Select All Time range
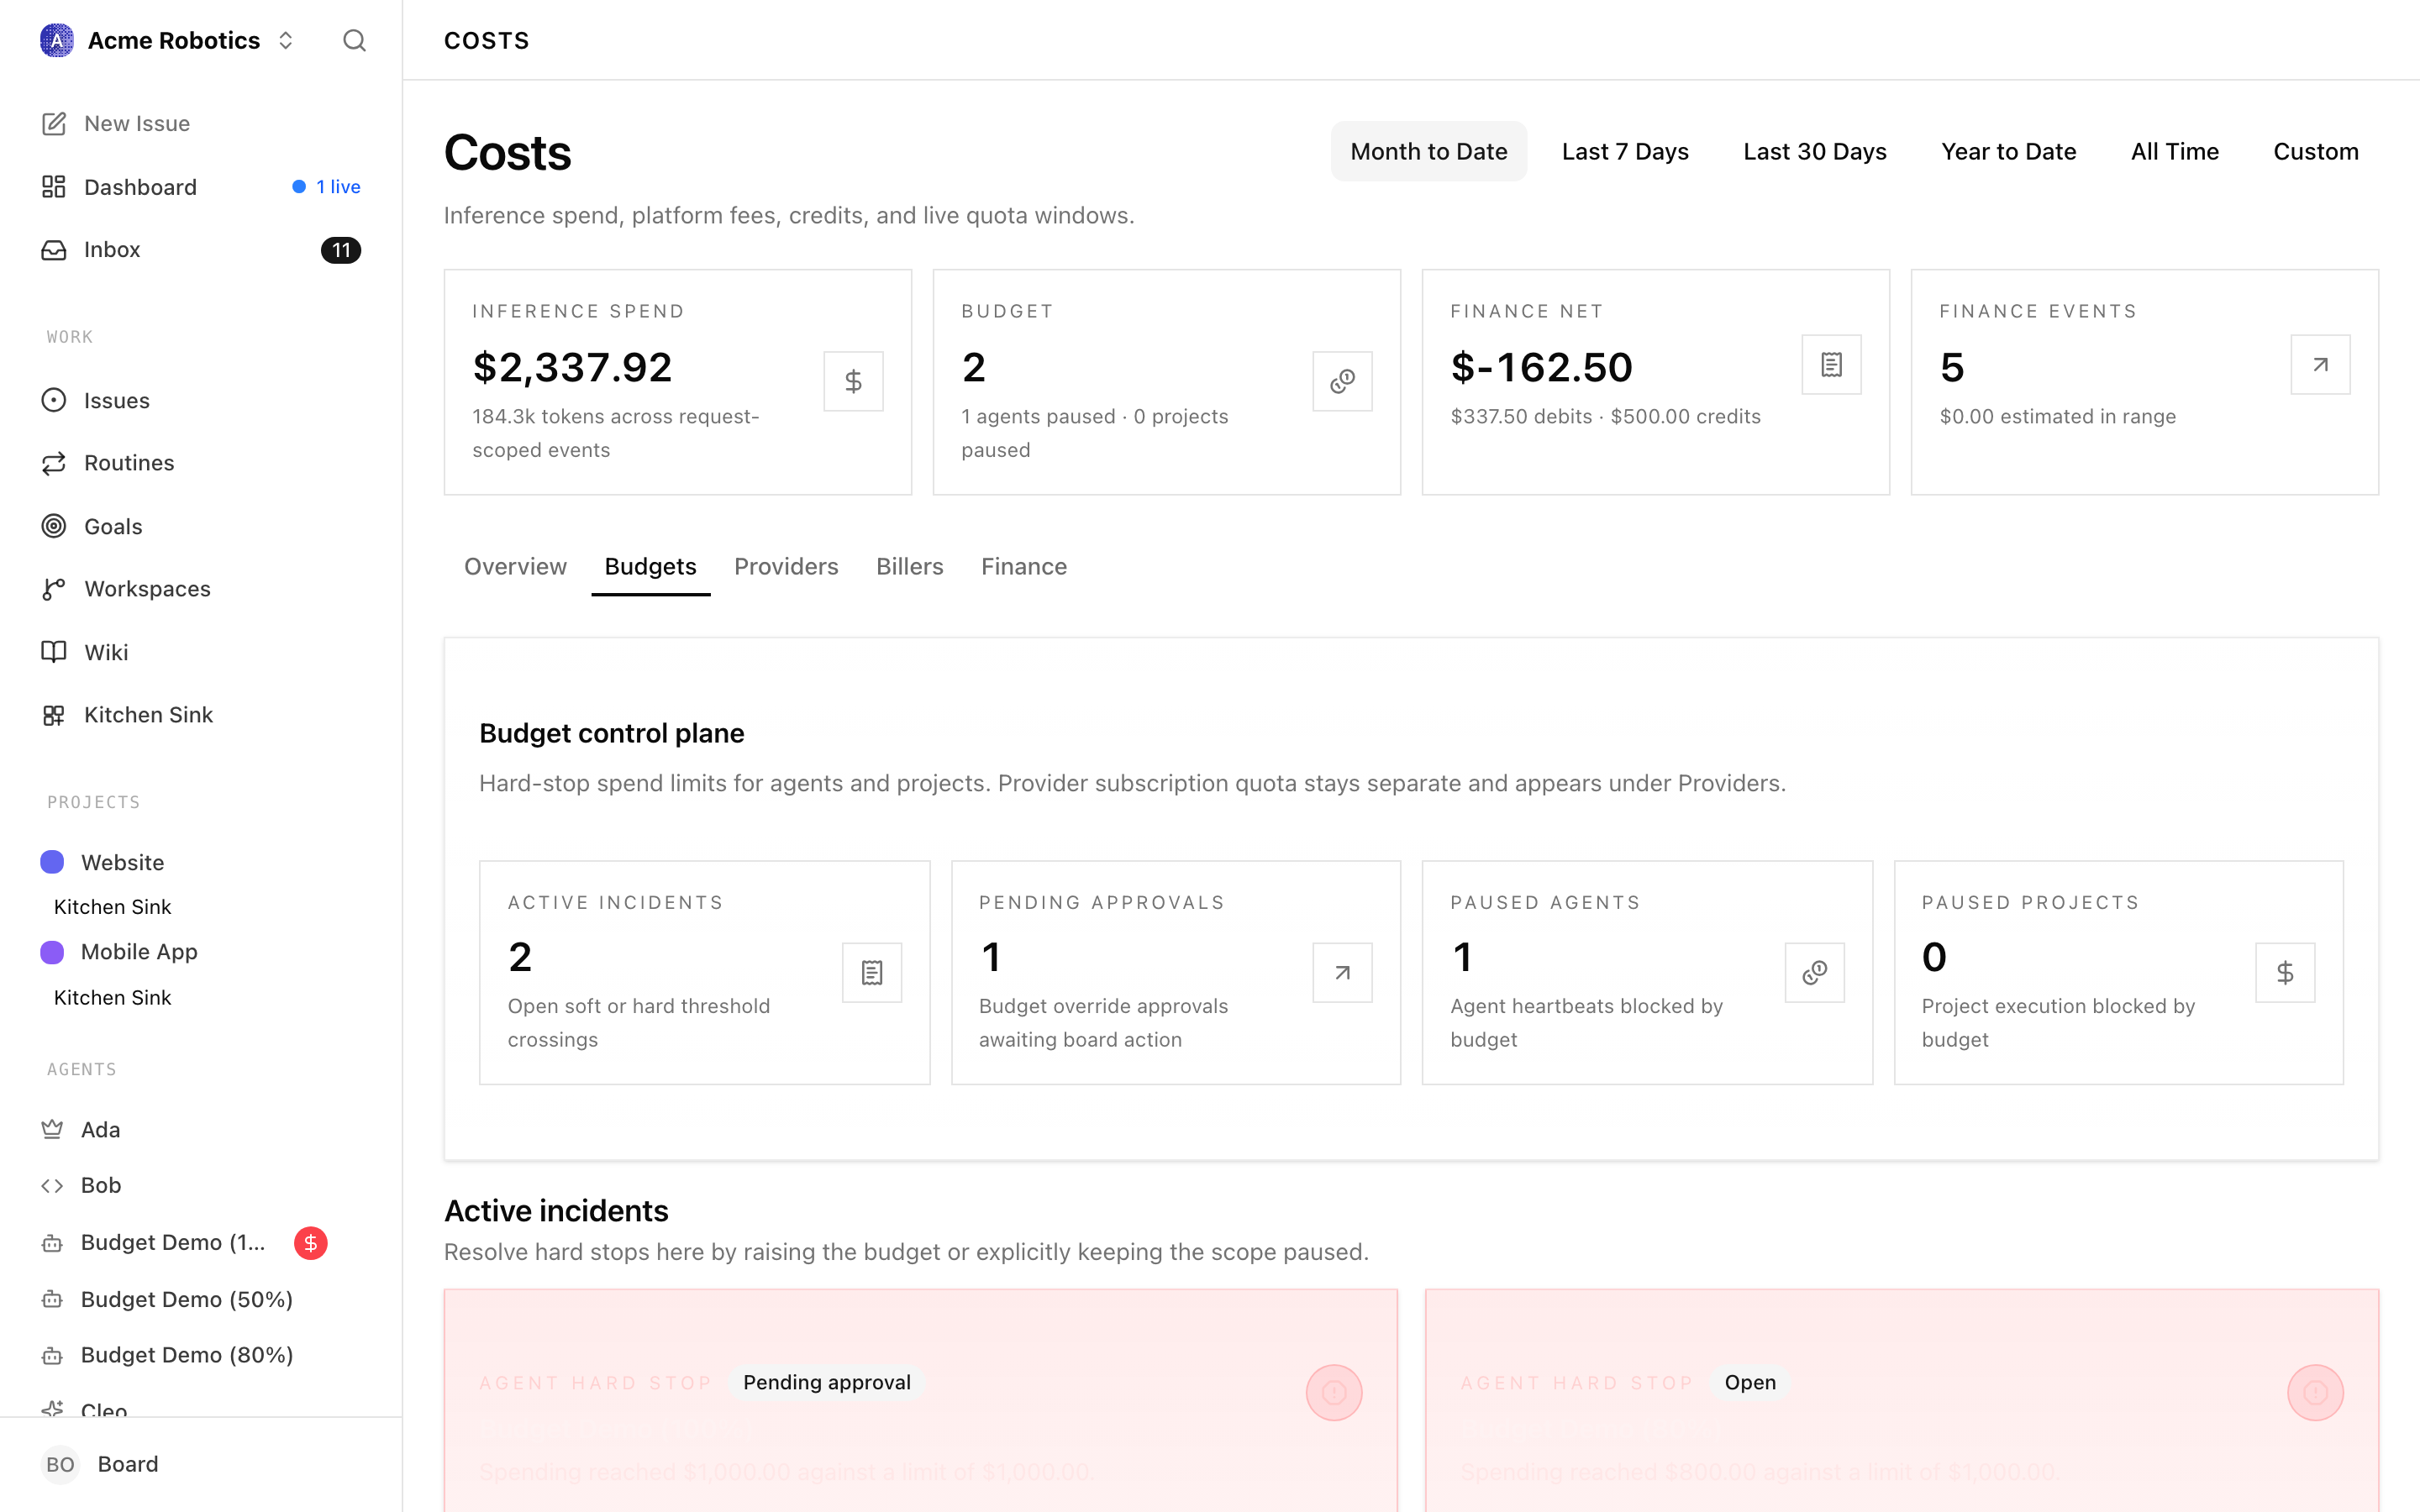This screenshot has height=1512, width=2420. [2174, 151]
